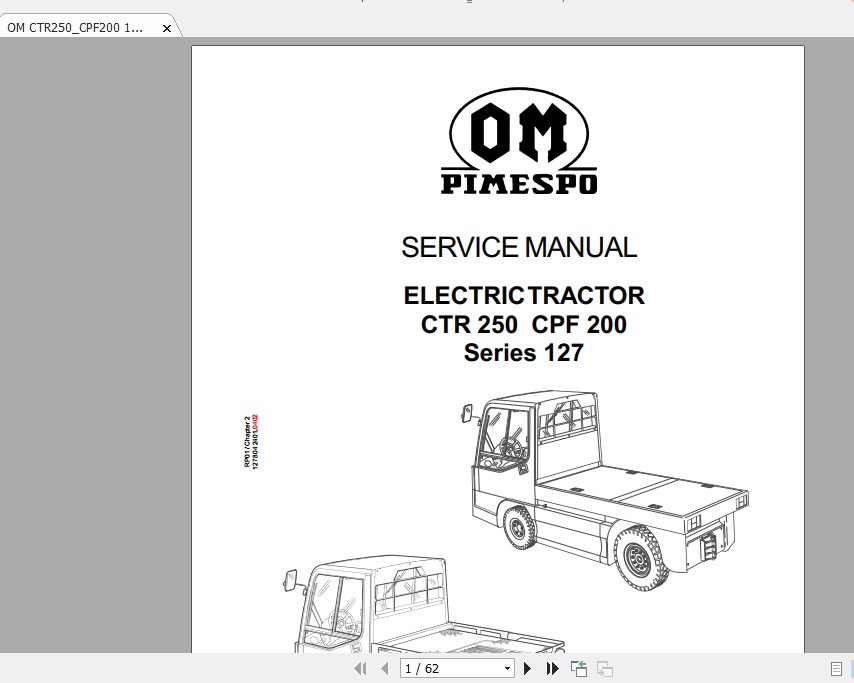Viewport: 854px width, 683px height.
Task: Click the SERVICE MANUAL heading
Action: point(518,247)
